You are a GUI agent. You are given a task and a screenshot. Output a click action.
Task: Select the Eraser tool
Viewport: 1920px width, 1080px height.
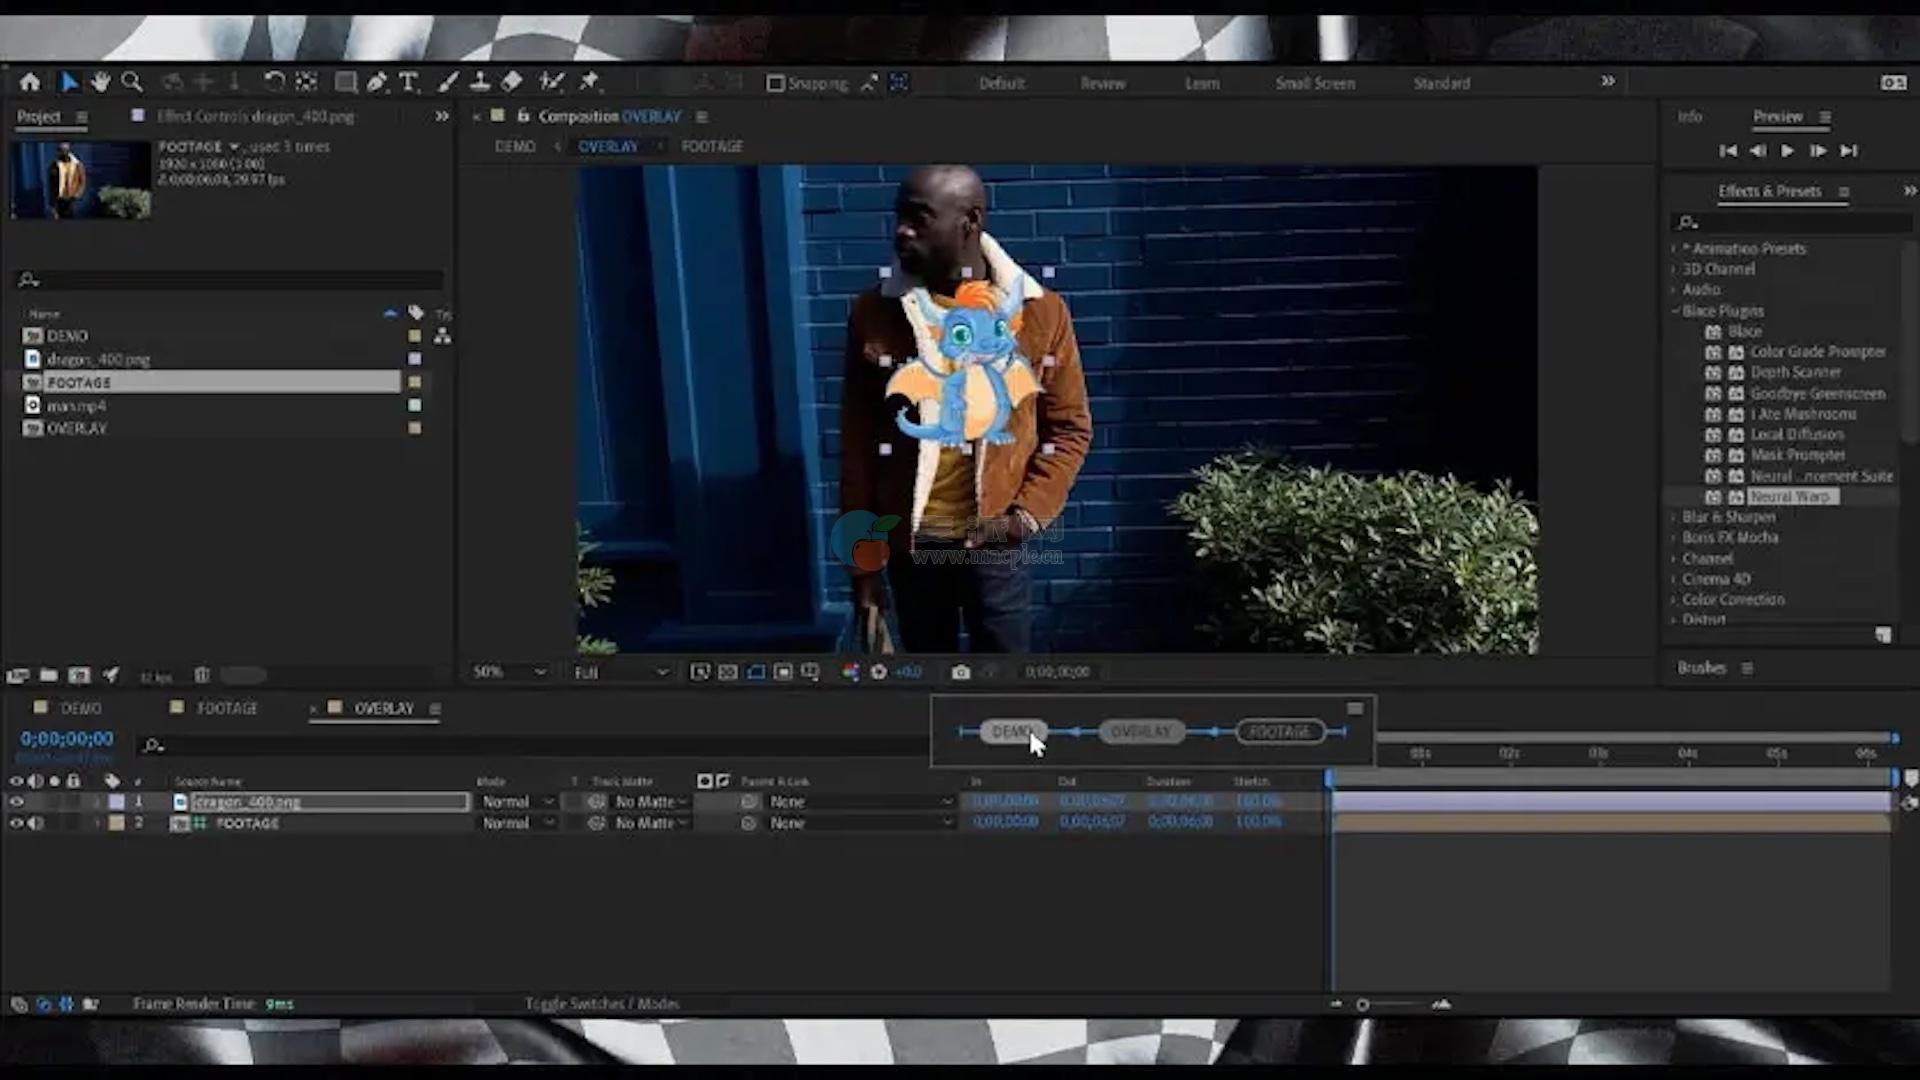coord(512,82)
